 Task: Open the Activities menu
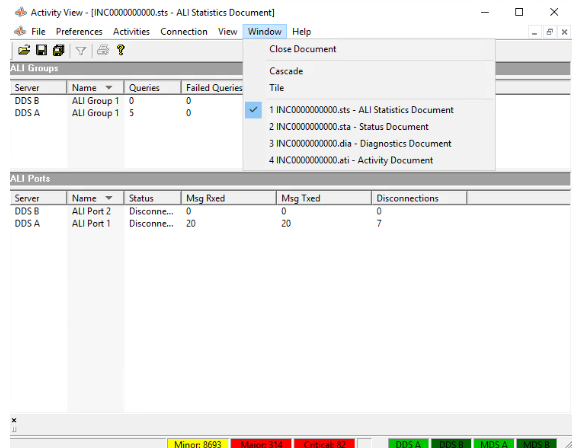(x=131, y=32)
